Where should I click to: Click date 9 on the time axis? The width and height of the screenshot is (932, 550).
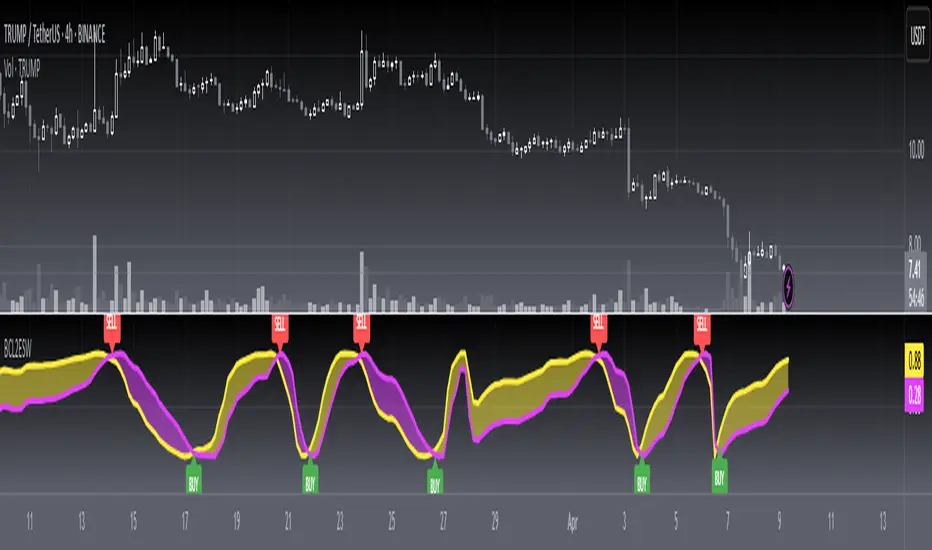pyautogui.click(x=779, y=521)
